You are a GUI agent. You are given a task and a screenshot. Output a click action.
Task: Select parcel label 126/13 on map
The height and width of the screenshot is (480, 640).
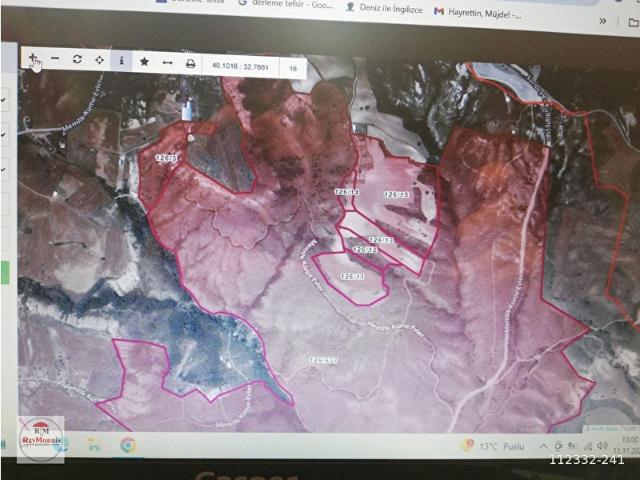click(381, 240)
